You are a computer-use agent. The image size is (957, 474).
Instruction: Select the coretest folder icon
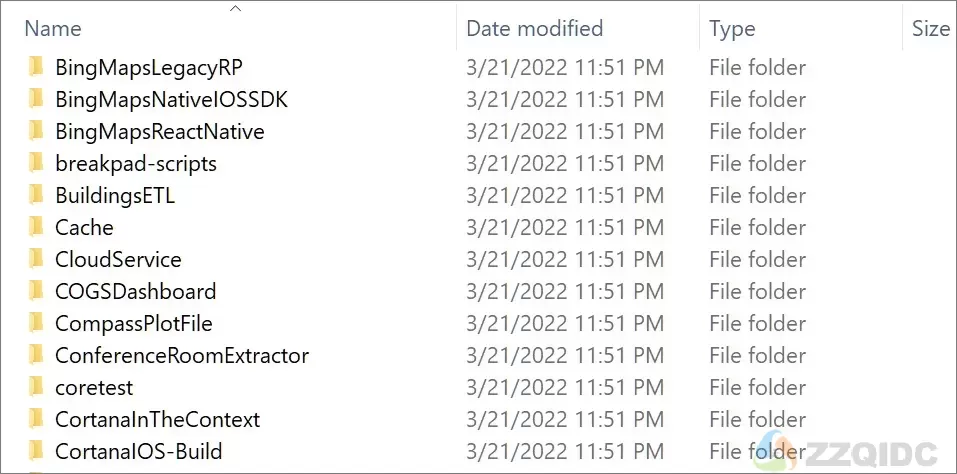click(x=37, y=387)
